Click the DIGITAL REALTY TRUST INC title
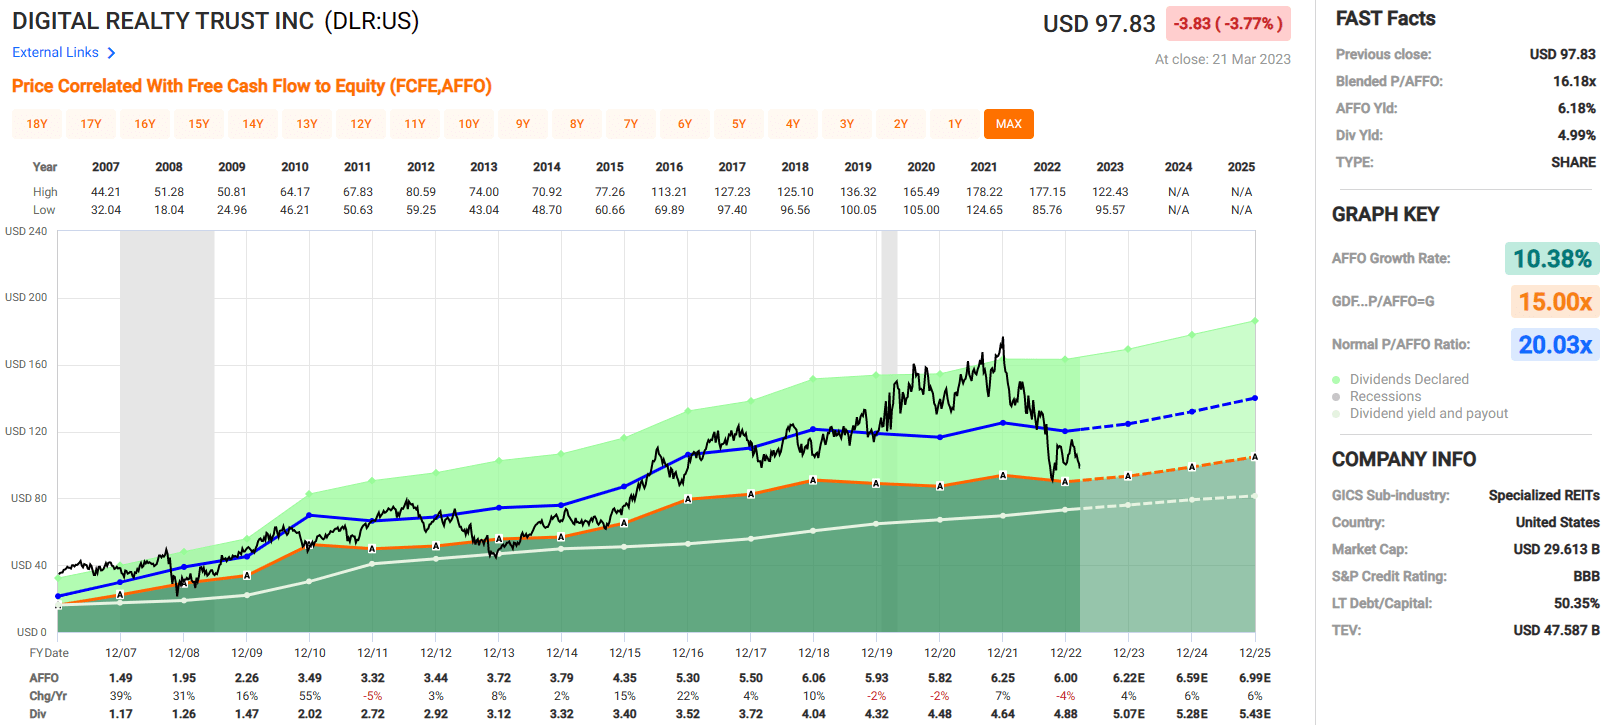Image resolution: width=1611 pixels, height=725 pixels. coord(163,21)
